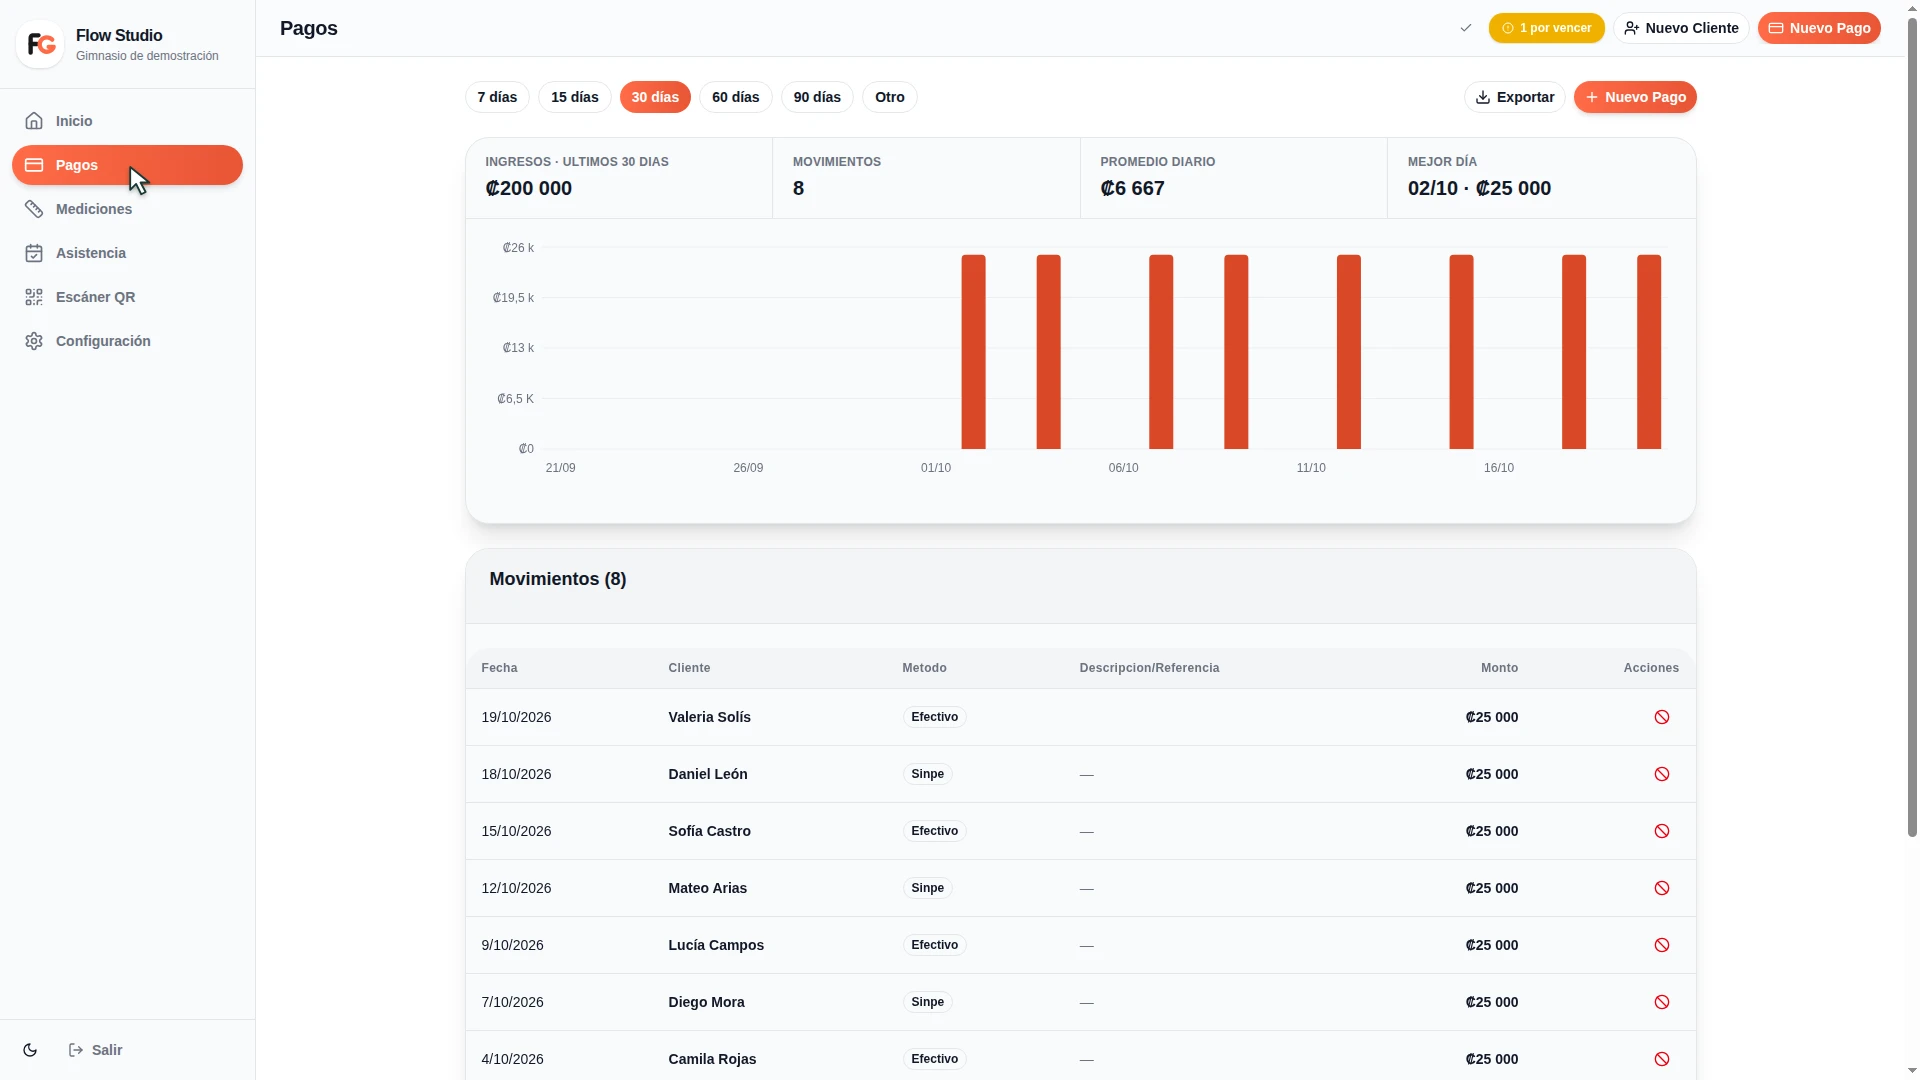The width and height of the screenshot is (1920, 1080).
Task: Toggle dark mode moon icon
Action: point(30,1050)
